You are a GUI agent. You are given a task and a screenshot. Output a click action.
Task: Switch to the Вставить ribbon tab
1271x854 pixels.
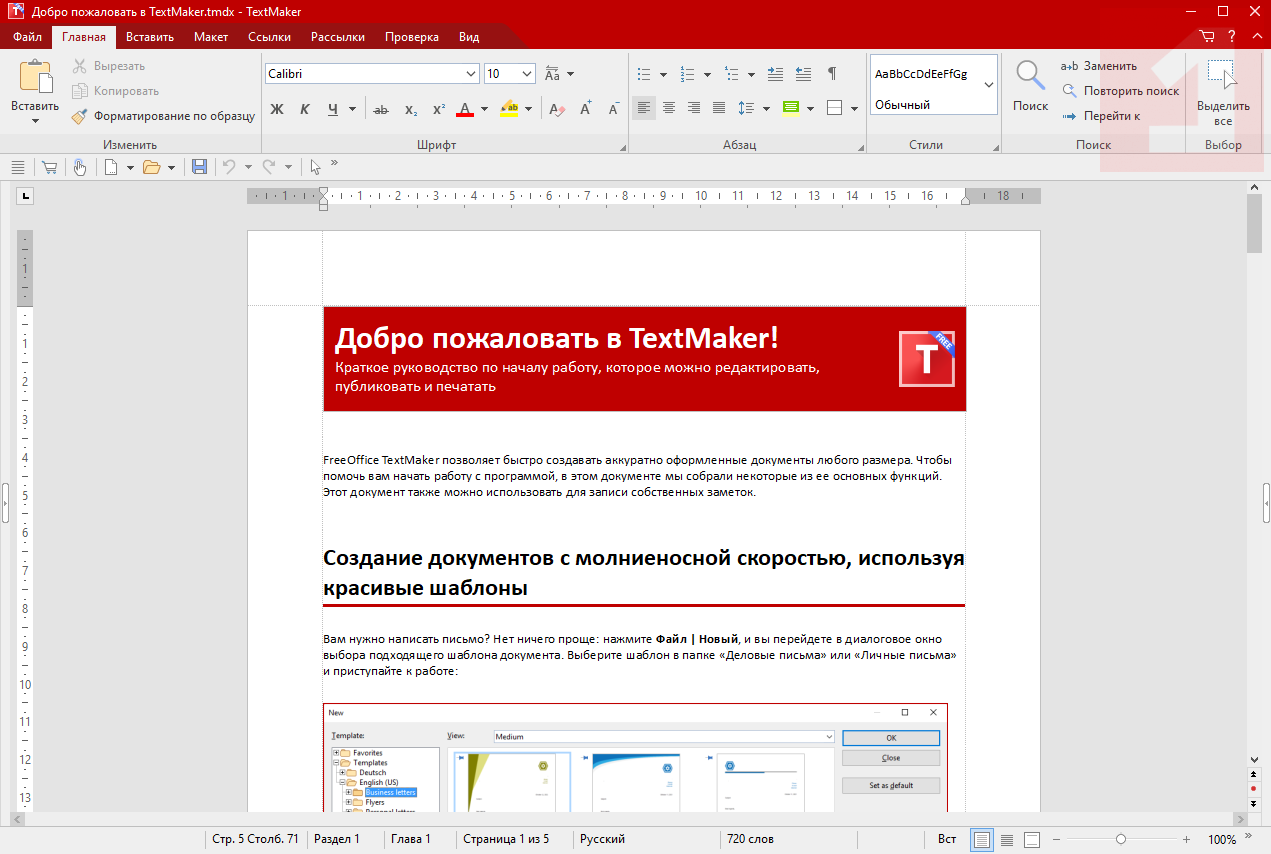(x=150, y=37)
